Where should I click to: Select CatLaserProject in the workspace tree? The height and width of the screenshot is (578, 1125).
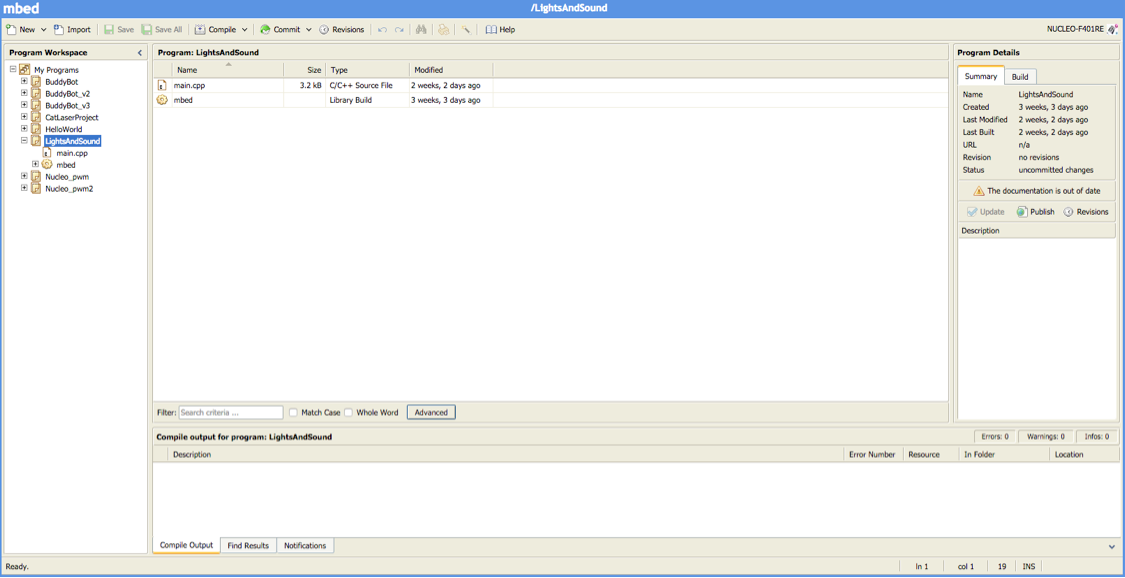click(x=71, y=117)
